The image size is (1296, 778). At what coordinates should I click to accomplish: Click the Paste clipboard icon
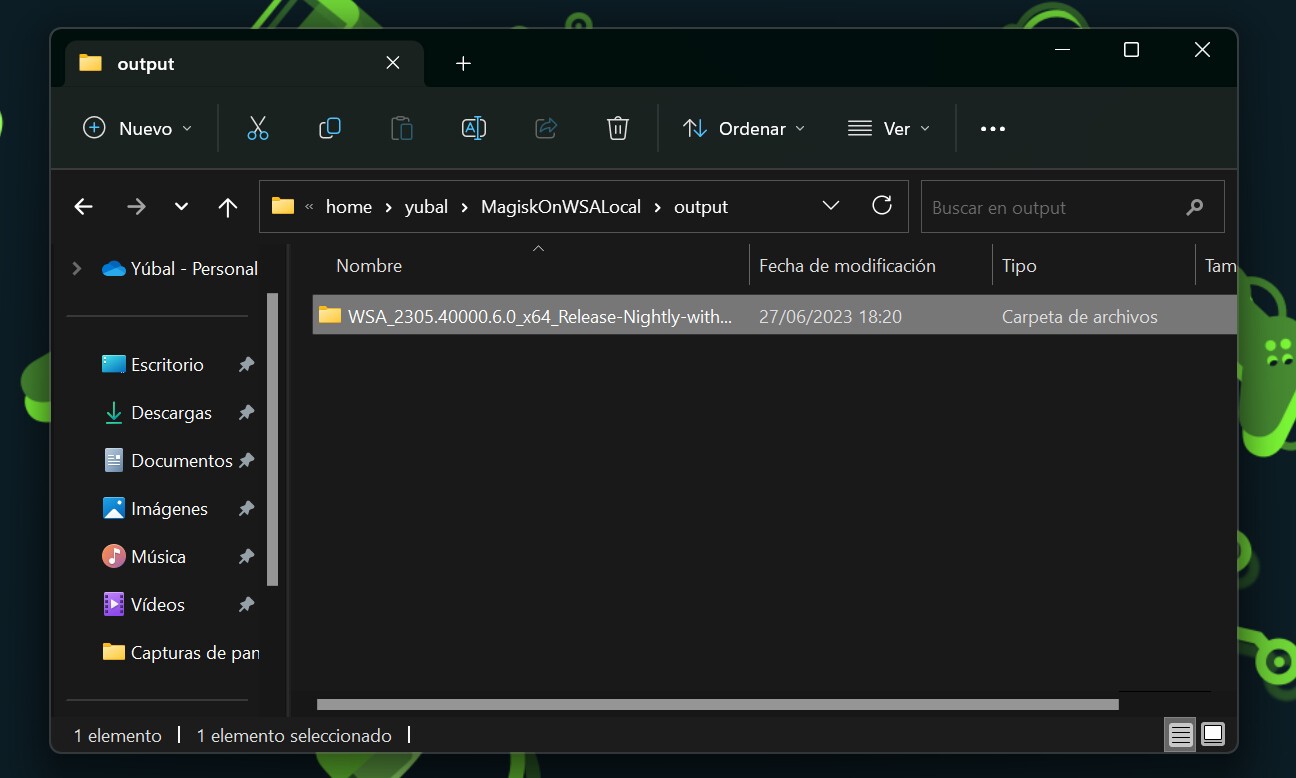point(401,128)
